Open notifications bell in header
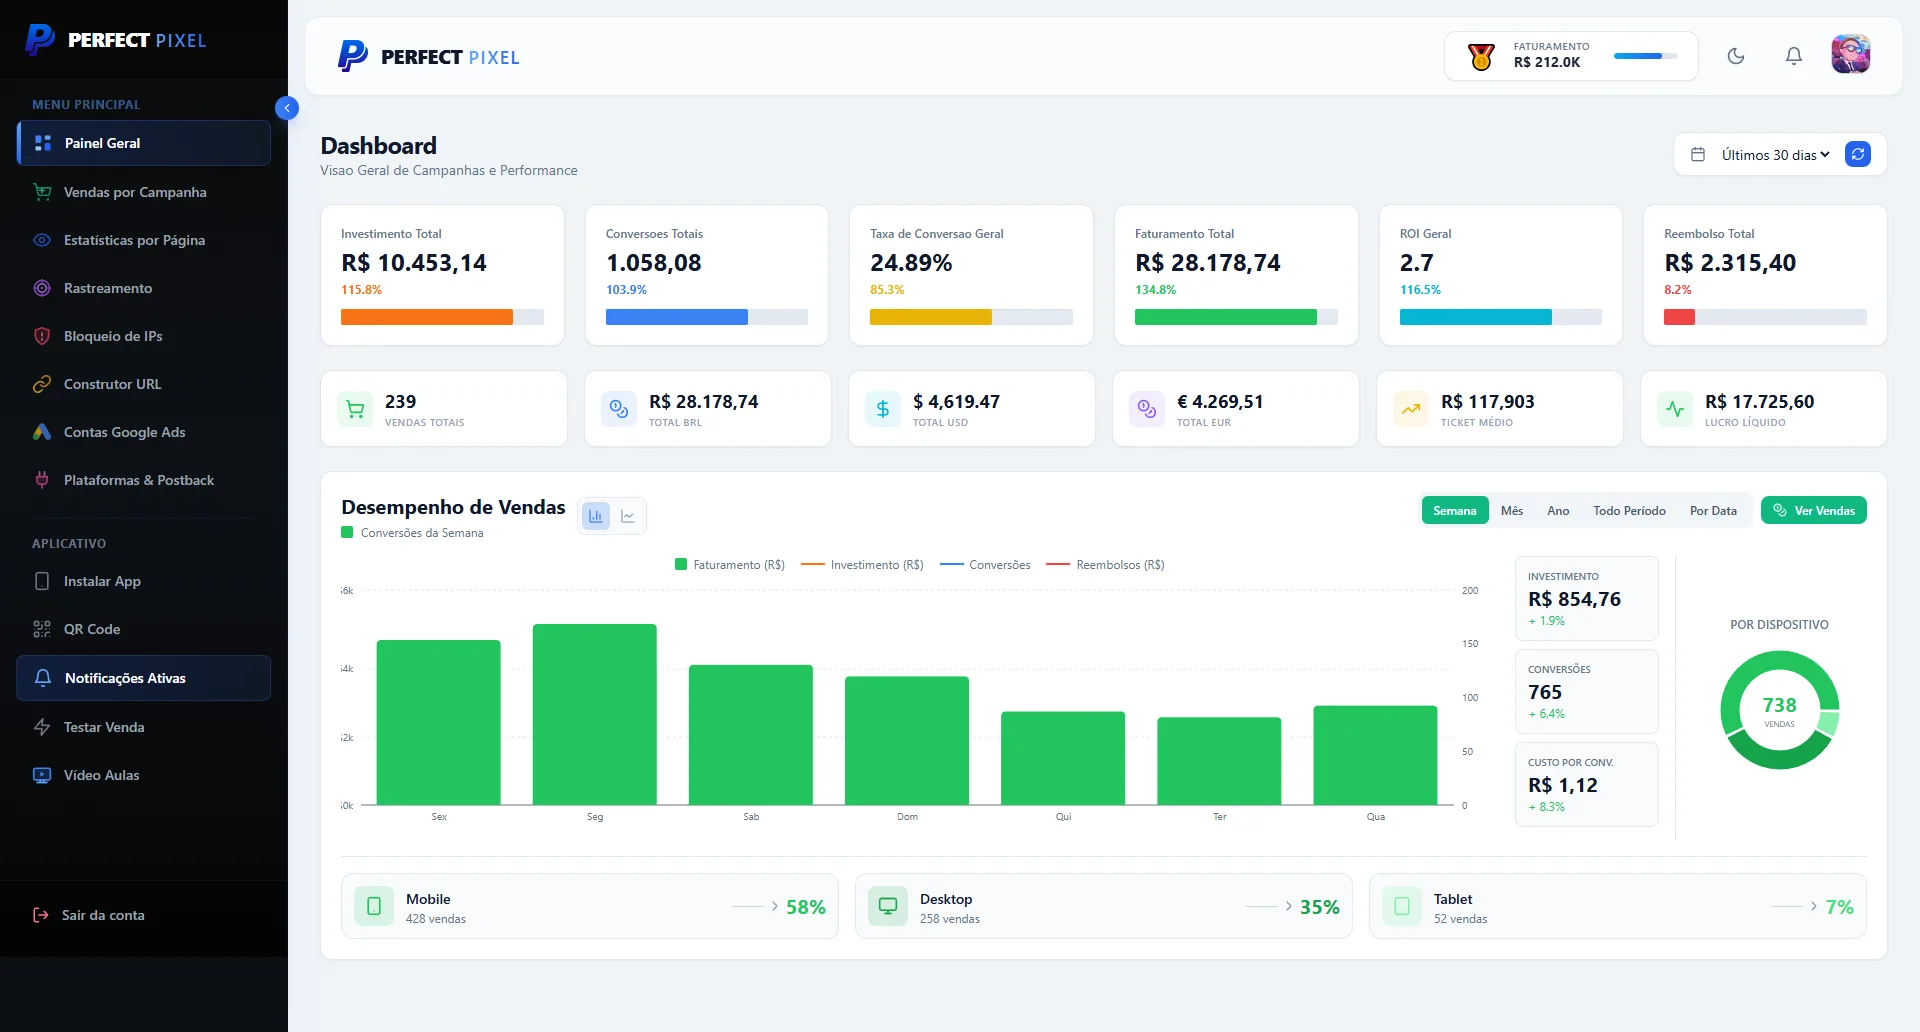 1794,56
